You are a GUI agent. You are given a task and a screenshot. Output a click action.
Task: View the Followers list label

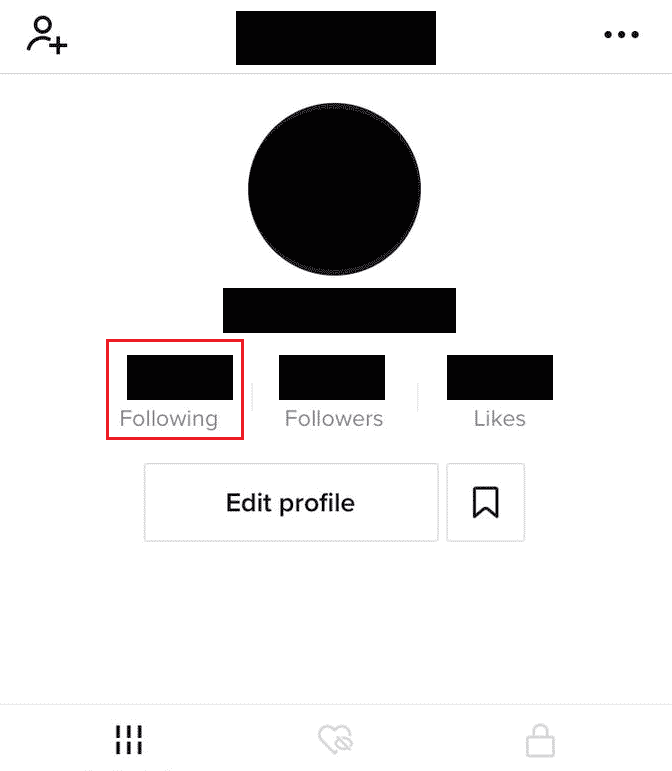(334, 418)
